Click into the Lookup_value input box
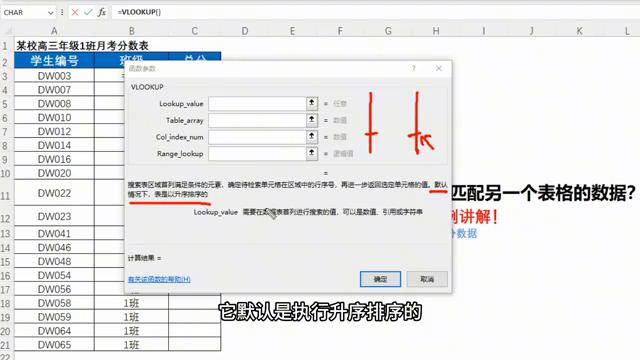This screenshot has width=640, height=360. point(258,104)
